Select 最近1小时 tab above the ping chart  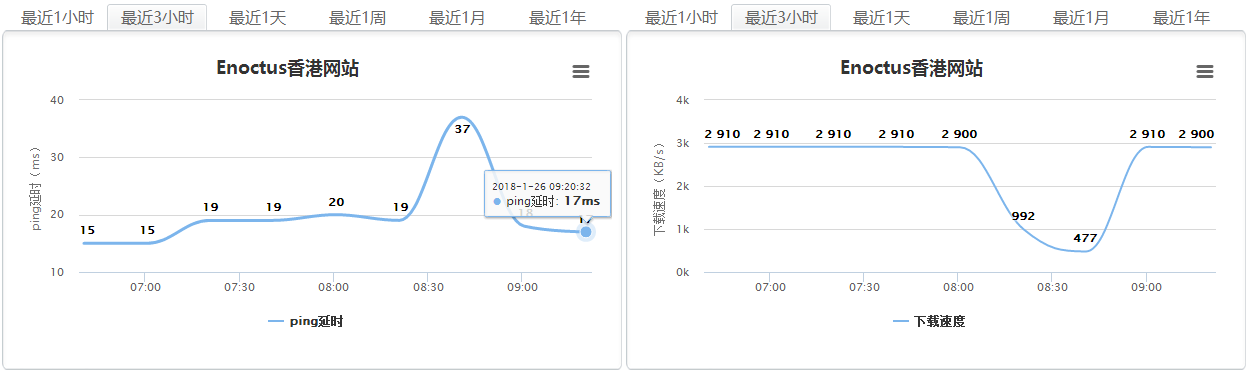pos(57,18)
